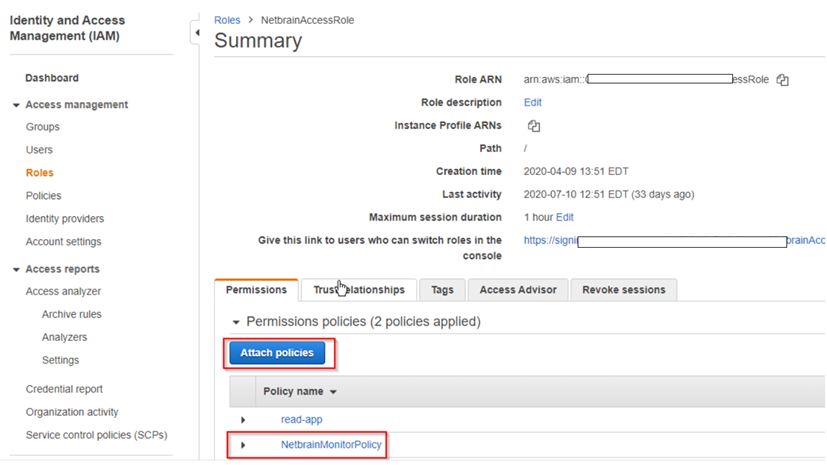The image size is (827, 465).
Task: Open the Access Advisor tab
Action: pyautogui.click(x=518, y=290)
